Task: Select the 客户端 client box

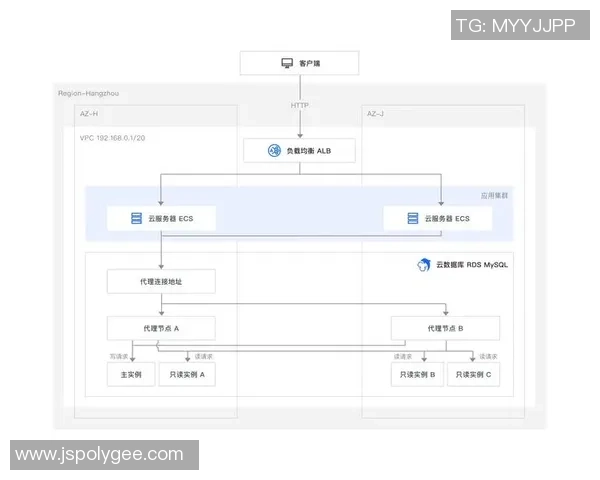Action: [300, 63]
